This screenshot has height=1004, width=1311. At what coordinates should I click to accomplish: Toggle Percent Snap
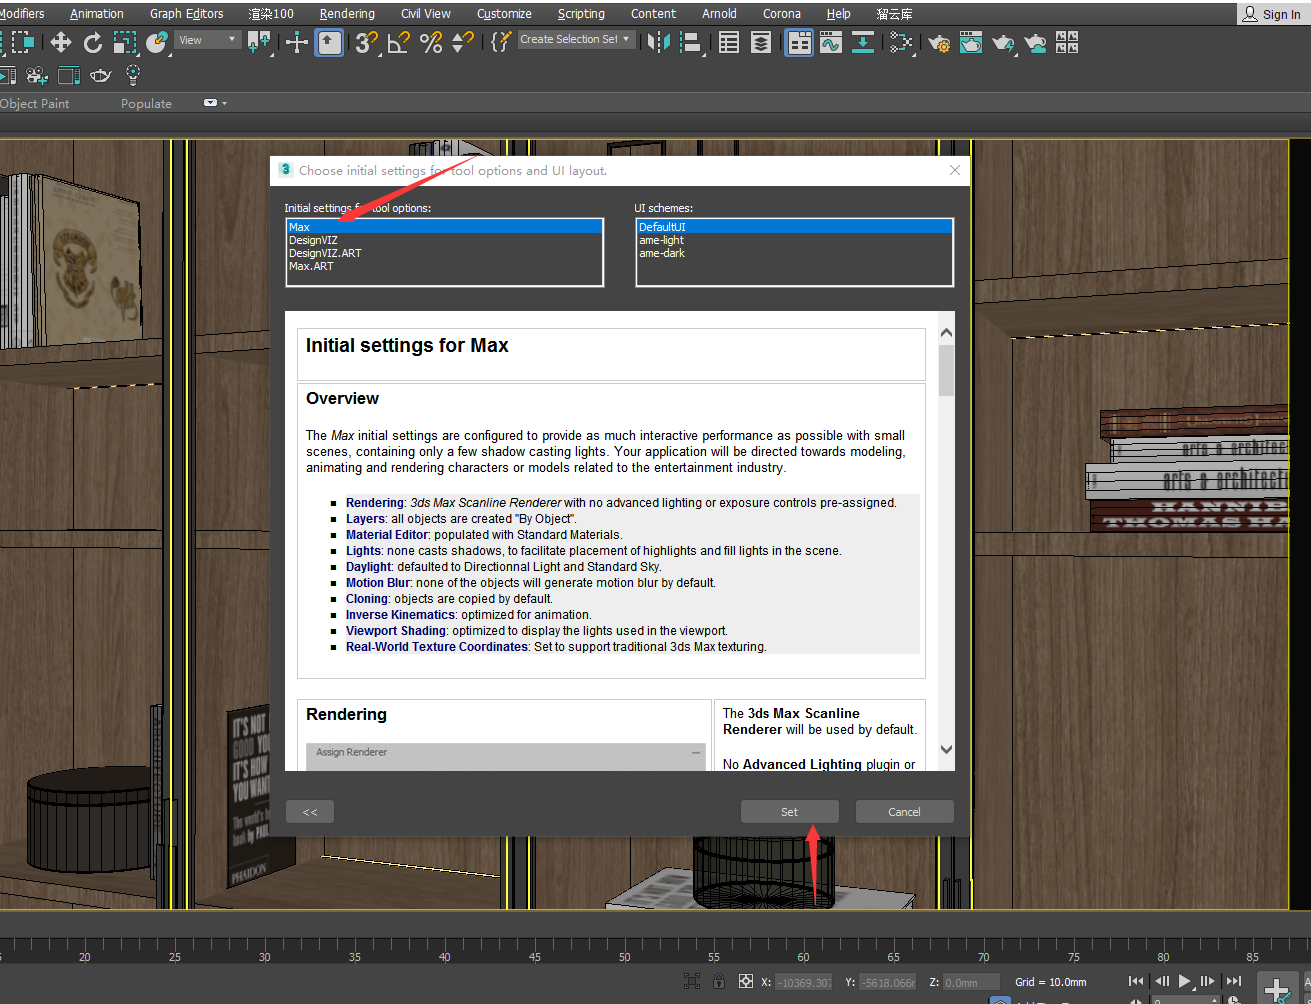[x=431, y=42]
